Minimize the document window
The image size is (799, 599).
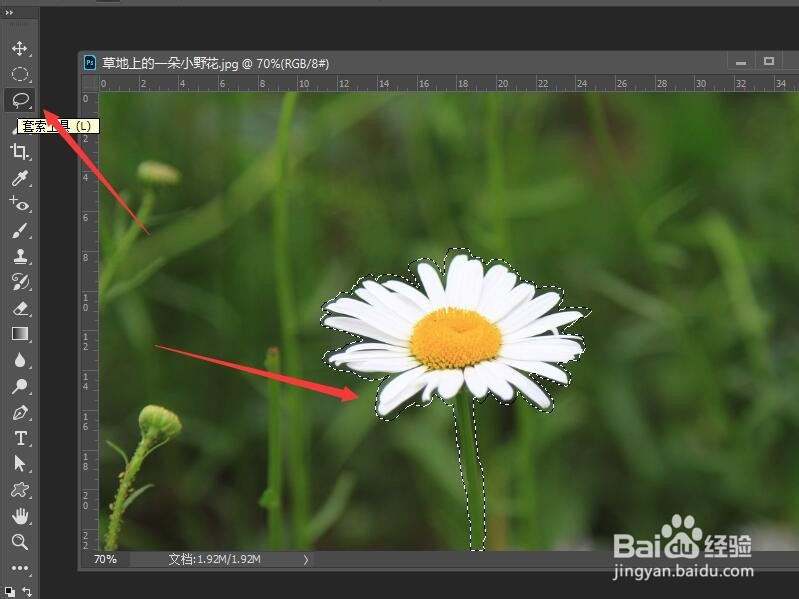click(741, 63)
